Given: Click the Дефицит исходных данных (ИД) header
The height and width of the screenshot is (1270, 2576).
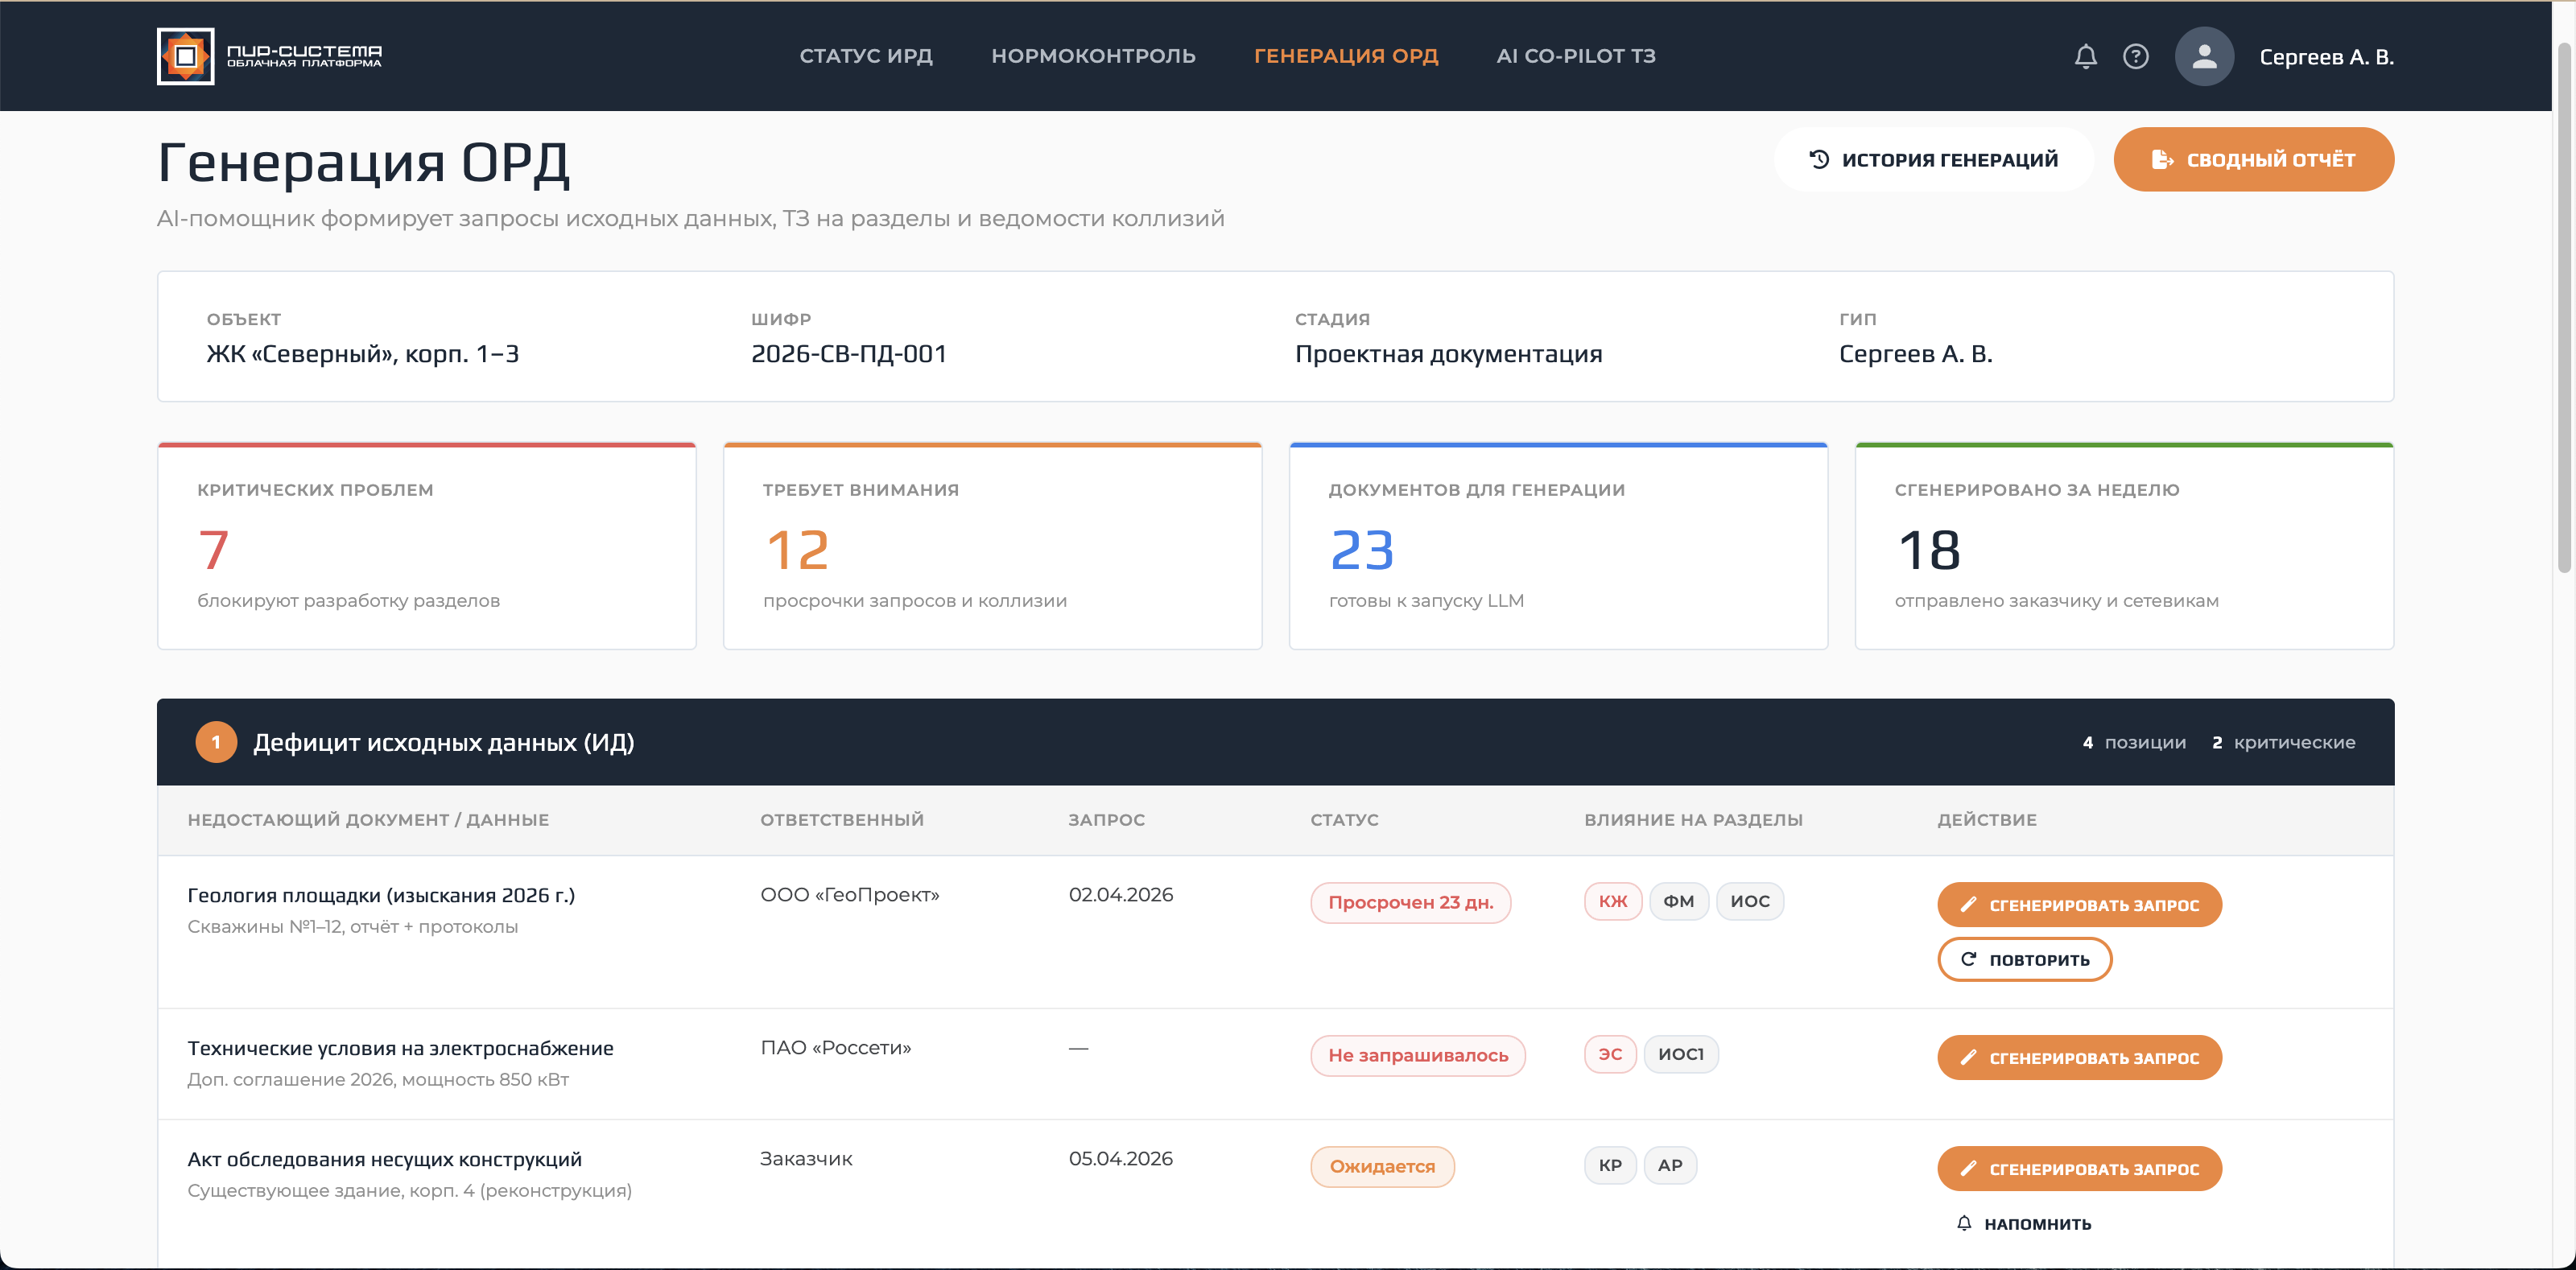Looking at the screenshot, I should (x=443, y=743).
